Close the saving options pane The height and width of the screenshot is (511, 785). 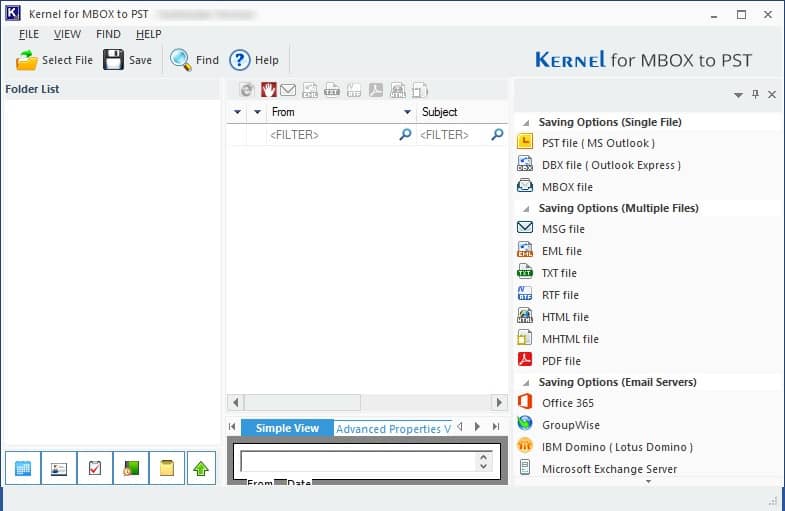pyautogui.click(x=772, y=95)
